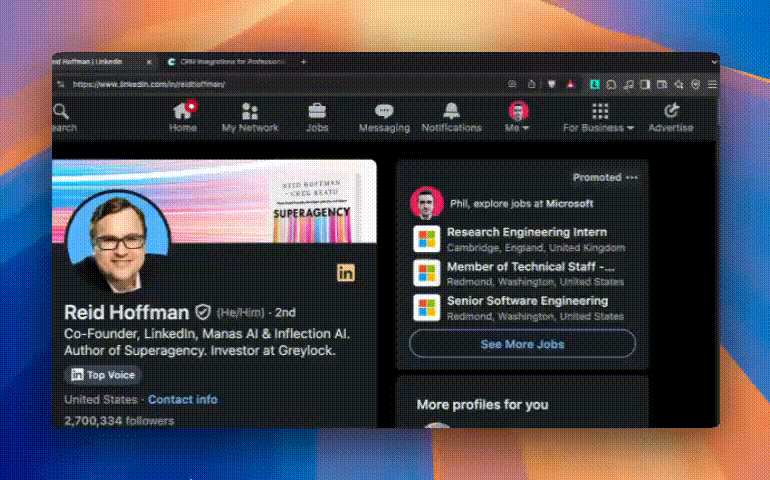Click the Senior Software Engineering job listing
This screenshot has width=770, height=480.
(x=526, y=301)
